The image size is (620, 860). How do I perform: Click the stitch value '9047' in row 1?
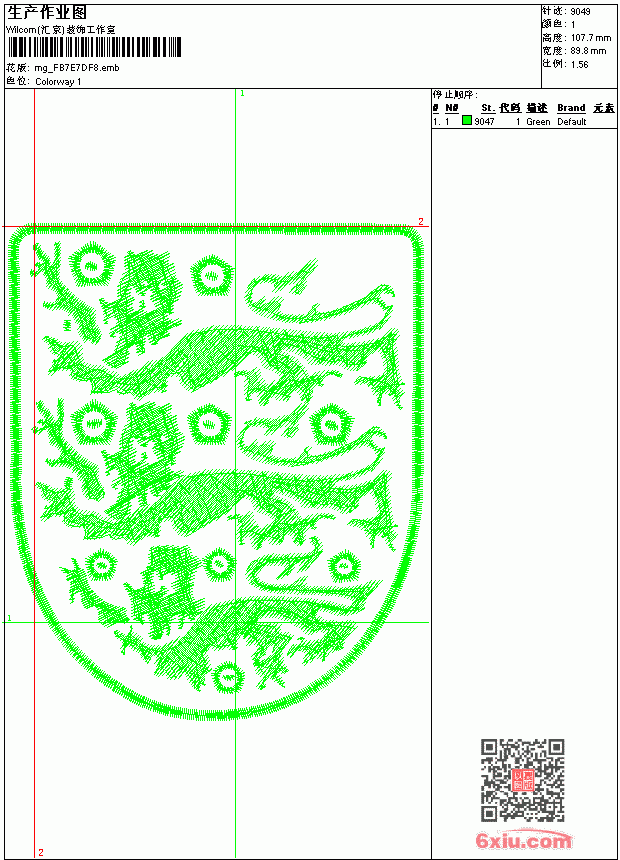click(x=484, y=122)
